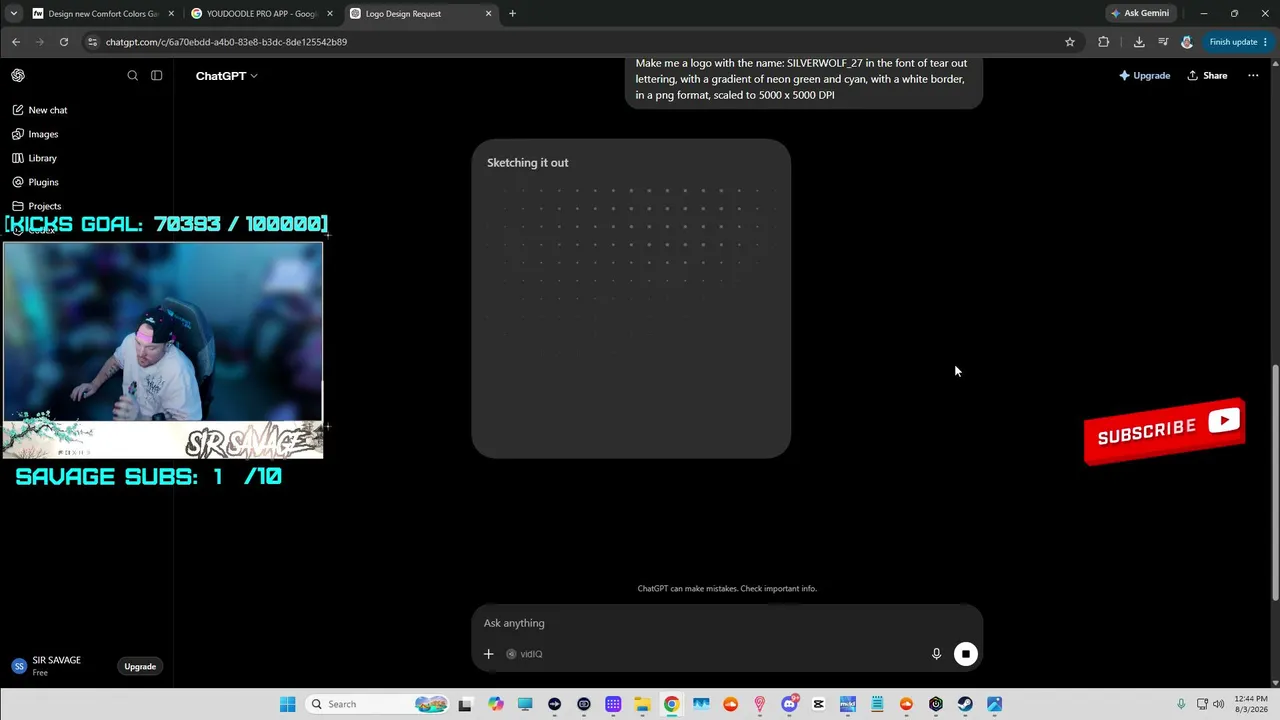Image resolution: width=1280 pixels, height=720 pixels.
Task: Open the media controls icon in toolbar
Action: click(x=1163, y=42)
